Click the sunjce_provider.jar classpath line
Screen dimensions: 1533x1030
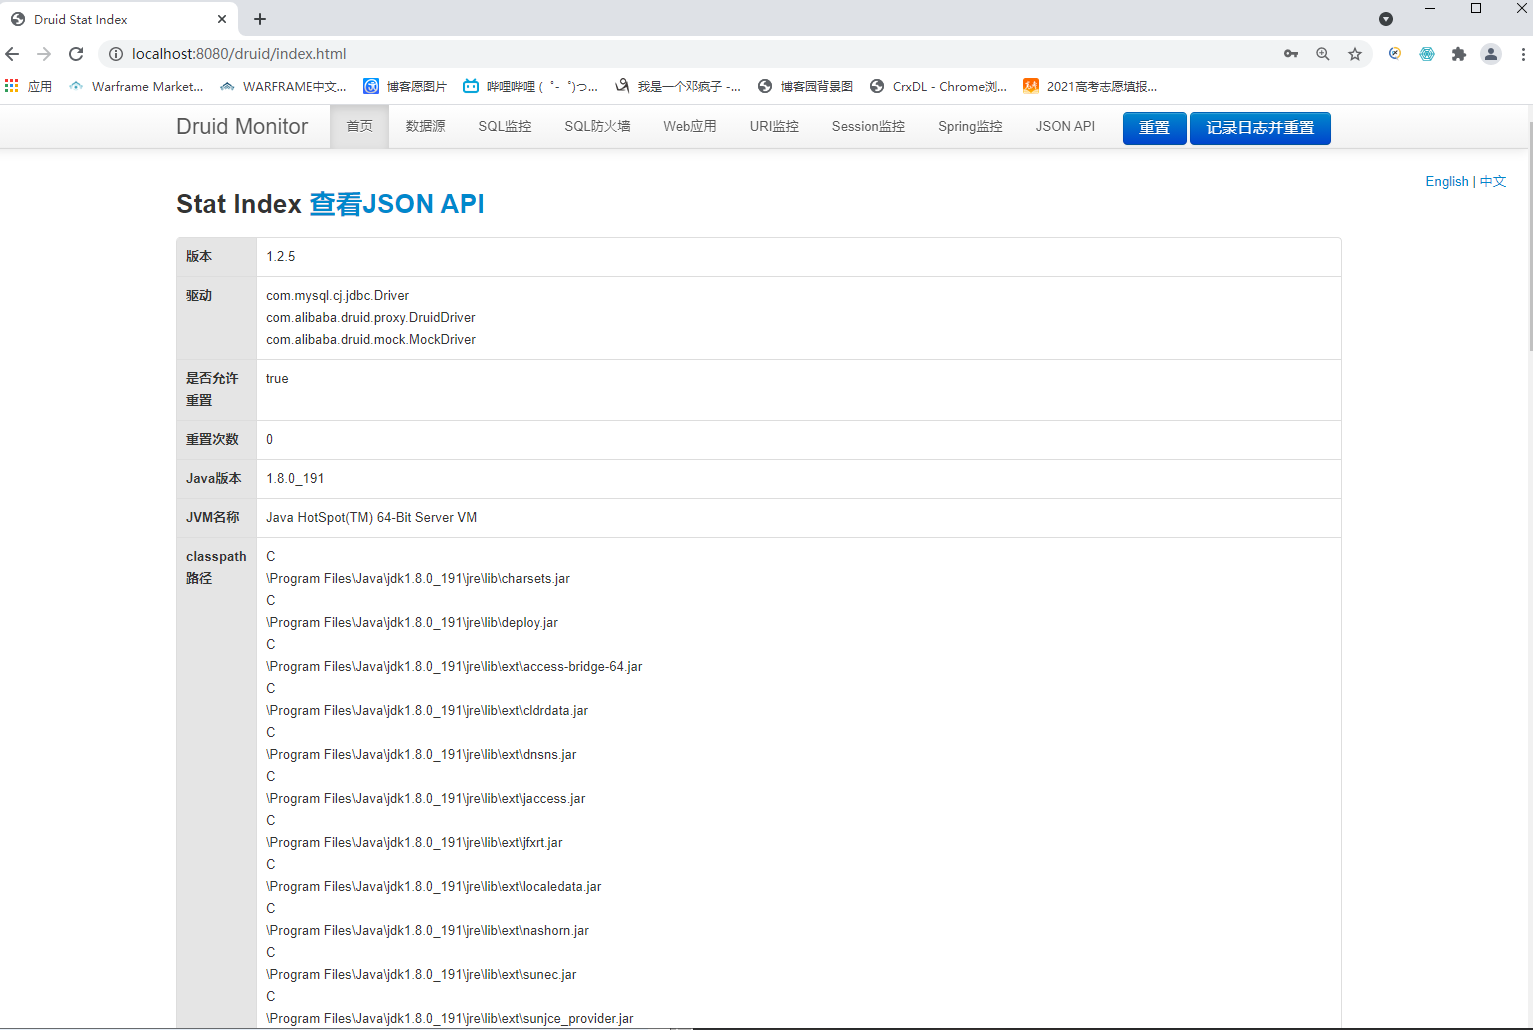click(450, 1019)
